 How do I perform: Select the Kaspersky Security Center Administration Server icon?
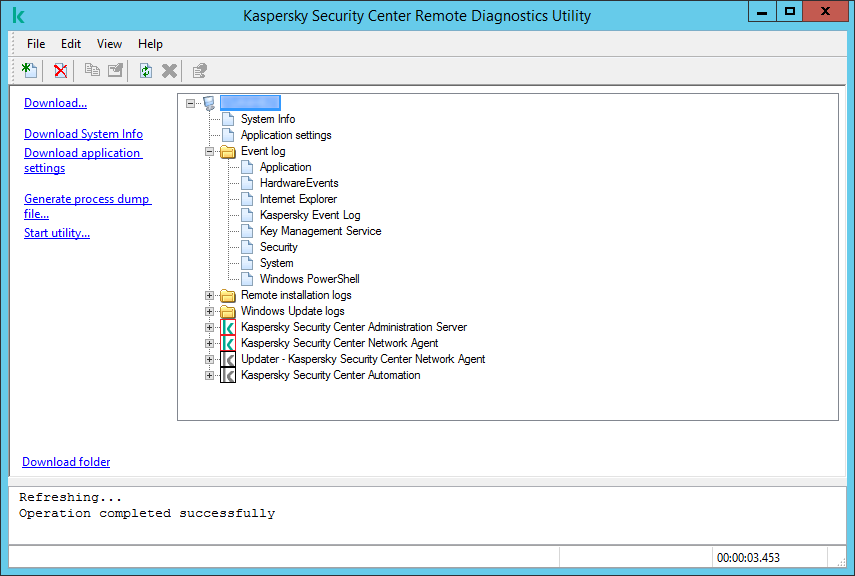(x=227, y=327)
